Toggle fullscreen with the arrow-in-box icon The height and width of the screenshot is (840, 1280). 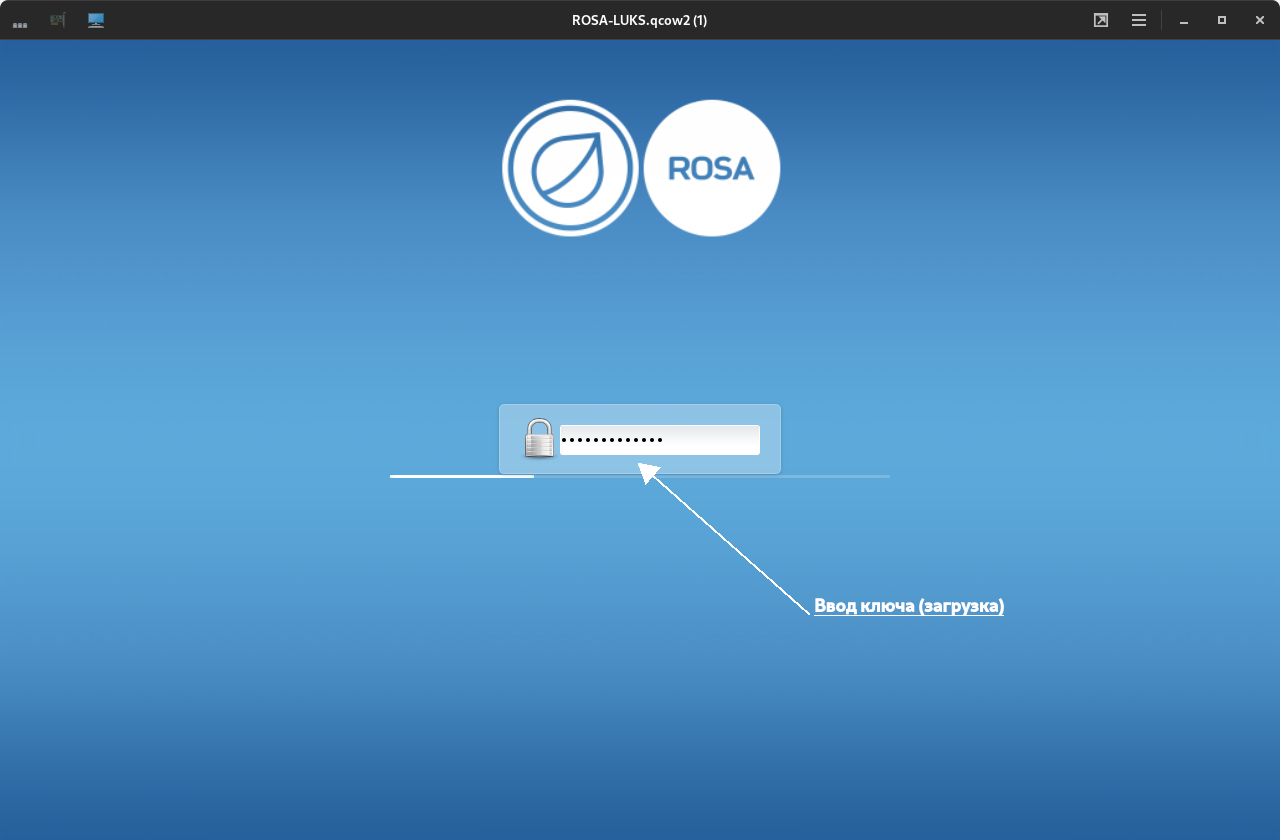[x=1101, y=20]
